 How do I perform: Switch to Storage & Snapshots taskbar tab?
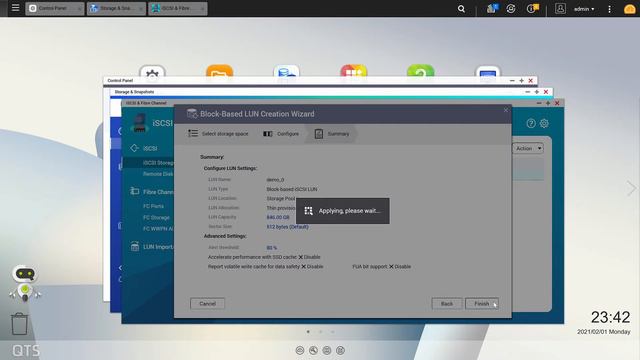(x=116, y=8)
